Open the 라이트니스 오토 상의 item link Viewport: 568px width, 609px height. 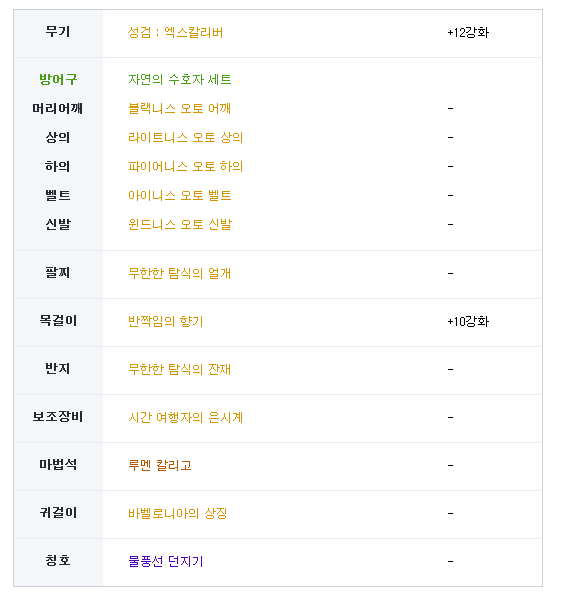tap(185, 137)
